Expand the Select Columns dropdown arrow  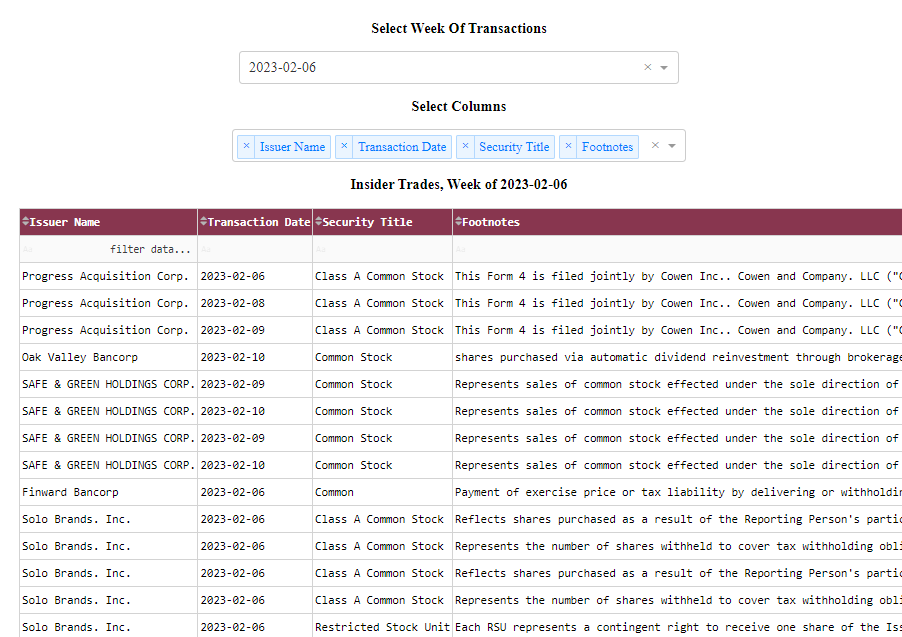coord(672,146)
